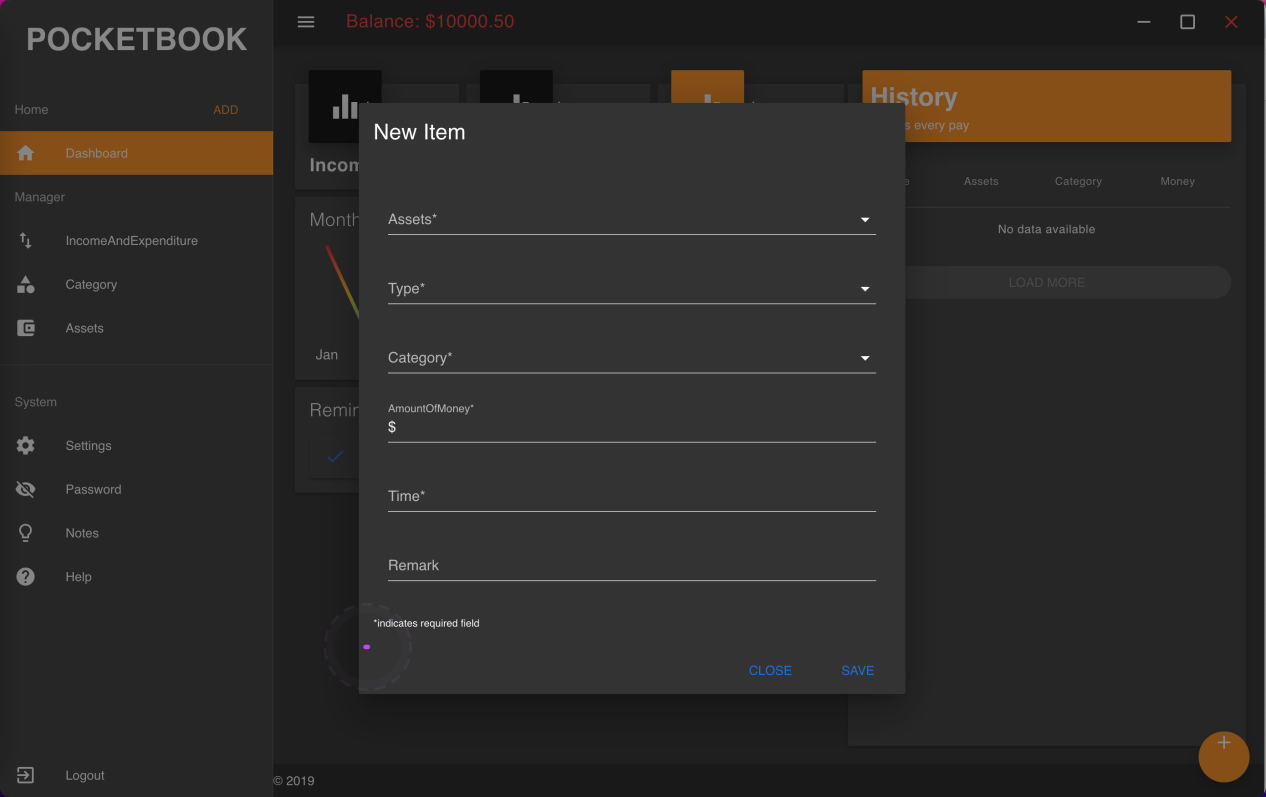Click the Password crossed-eye icon
Screen dimensions: 1266x797
26,489
